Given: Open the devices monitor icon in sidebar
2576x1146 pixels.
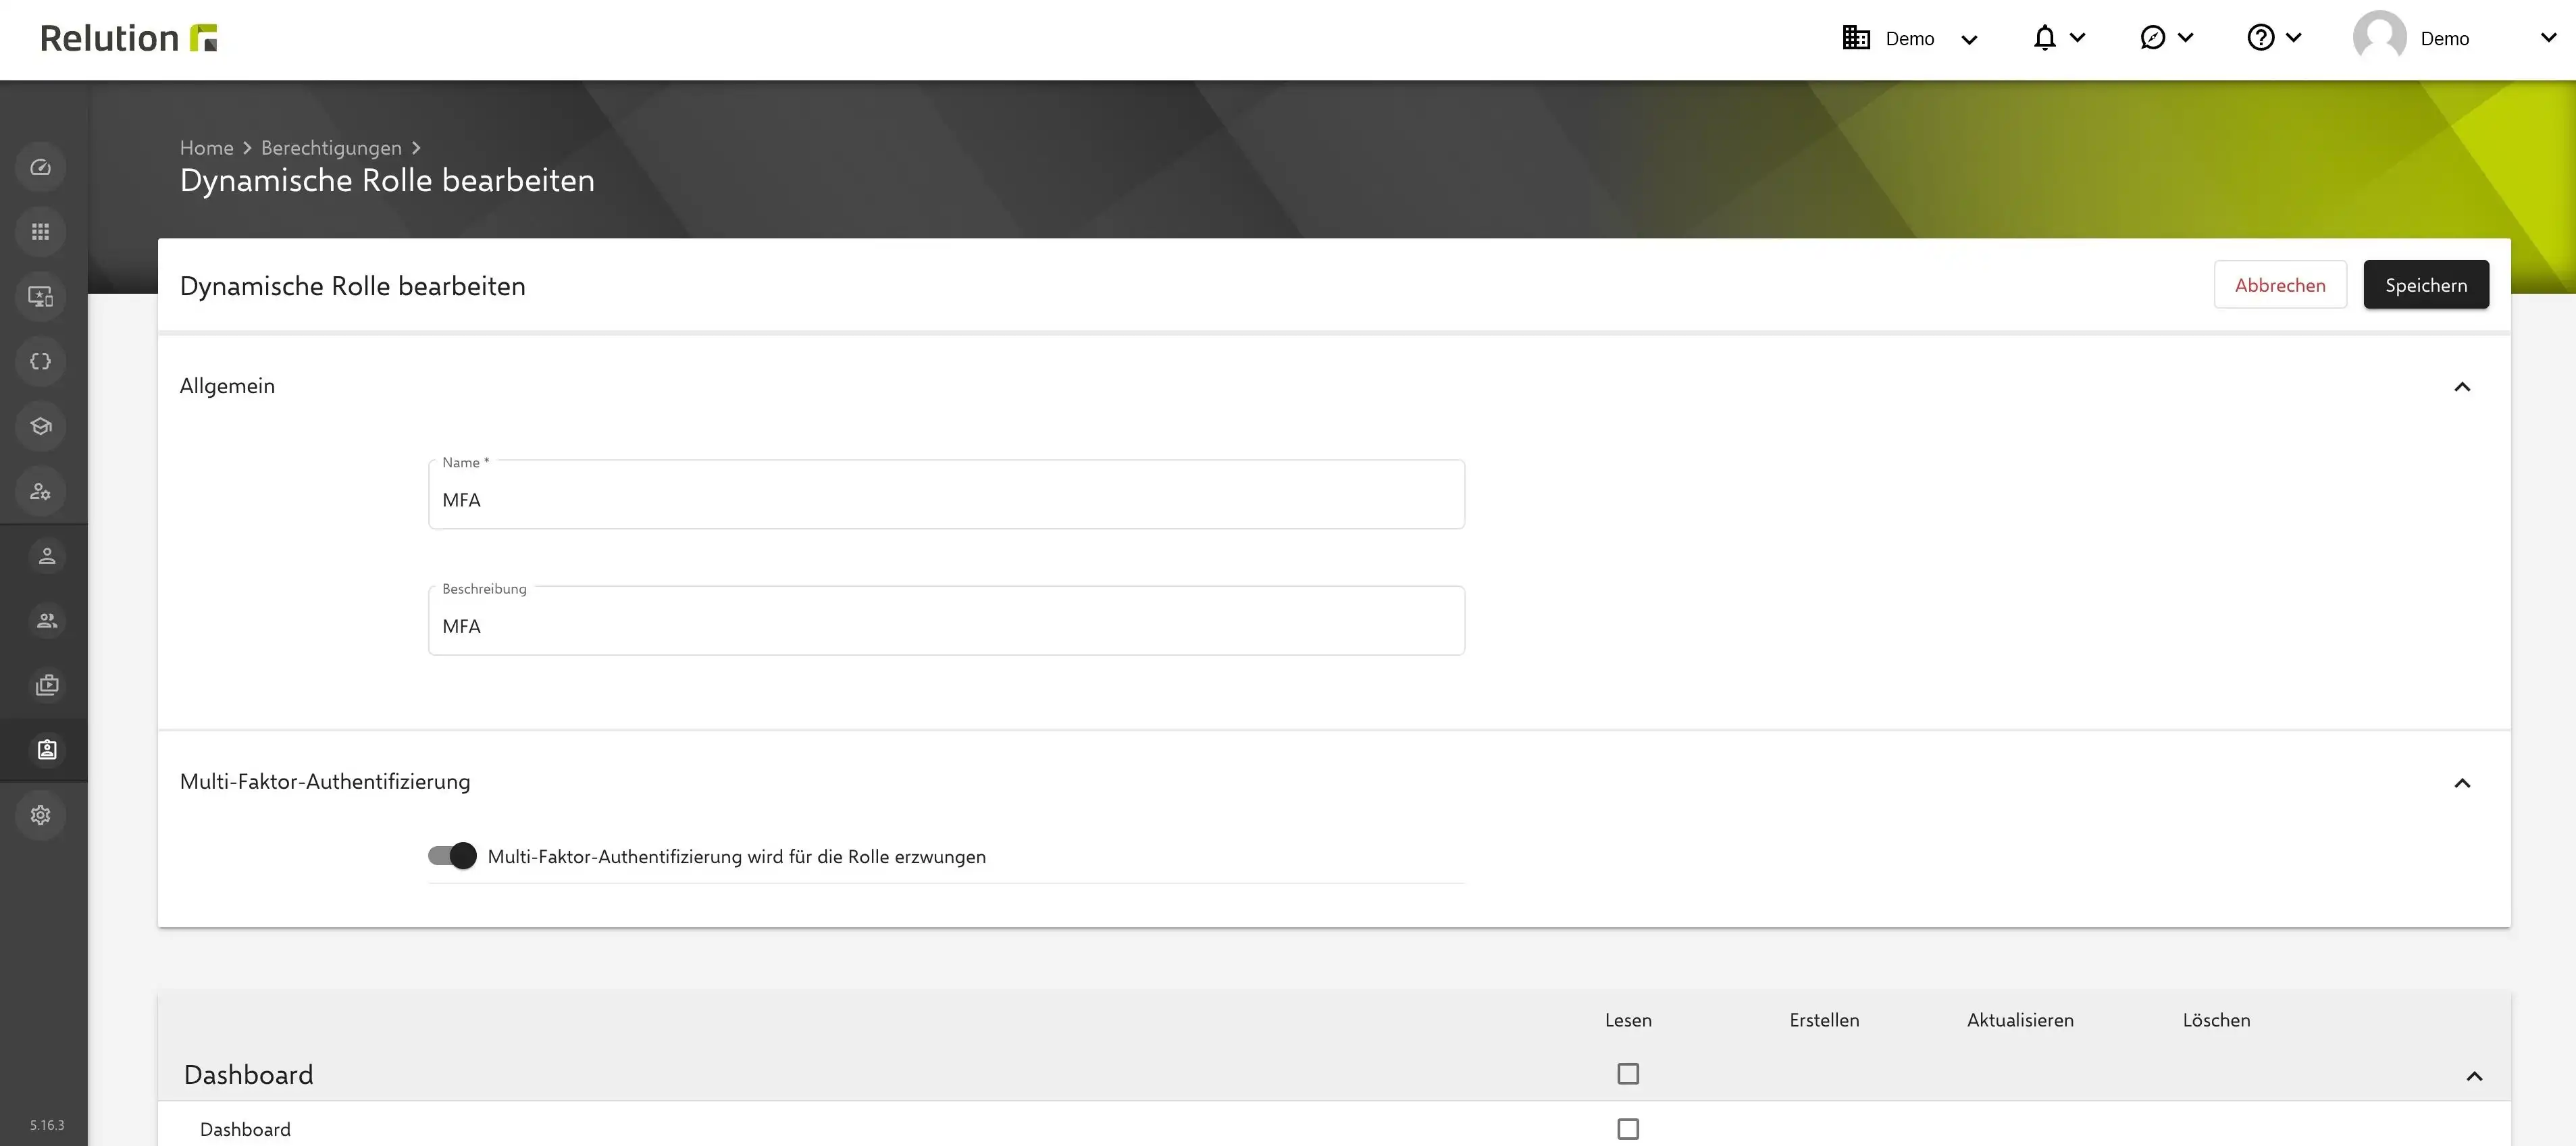Looking at the screenshot, I should point(41,297).
